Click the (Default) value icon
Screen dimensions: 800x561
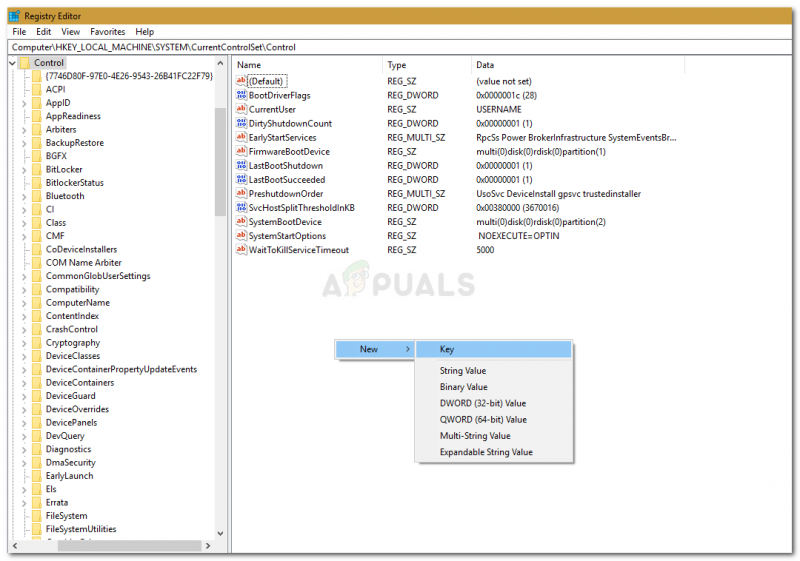tap(241, 81)
